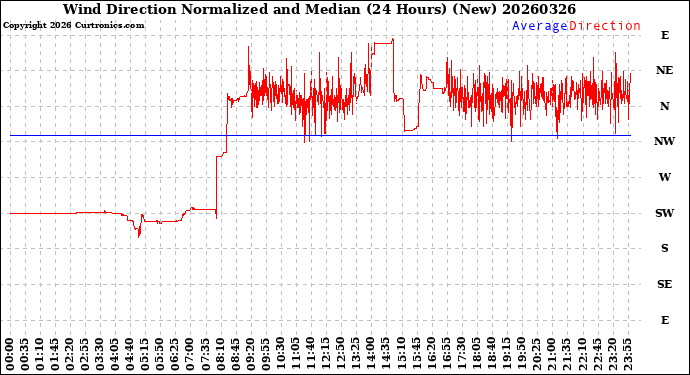
Task: Click the 03:30 time label
Action: [100, 355]
